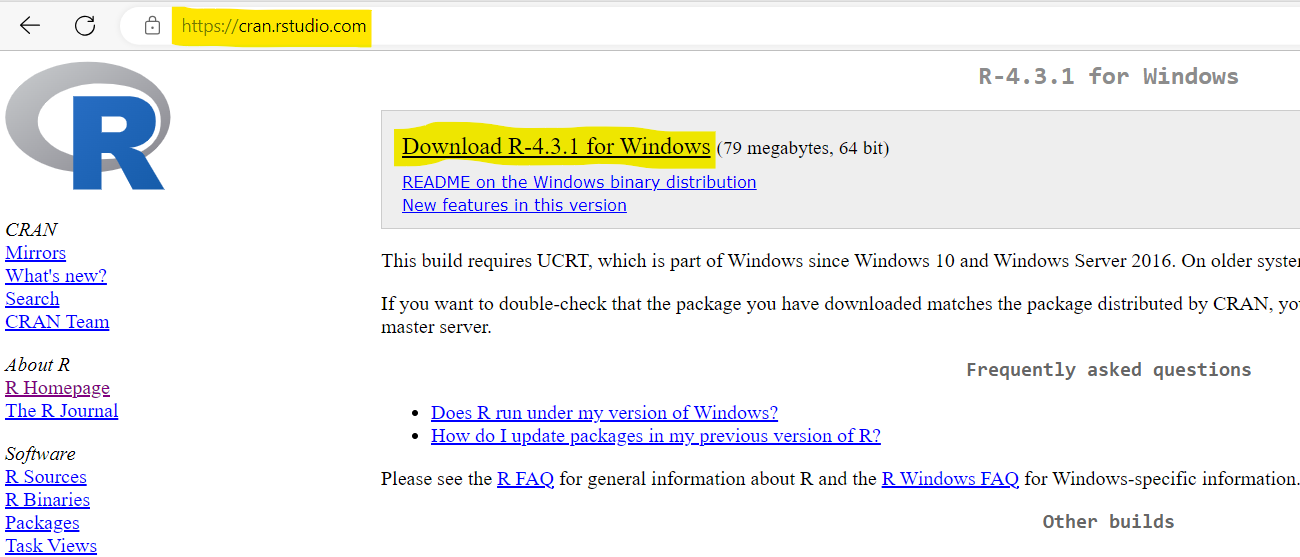Click the browser back arrow
The width and height of the screenshot is (1300, 557).
point(30,26)
